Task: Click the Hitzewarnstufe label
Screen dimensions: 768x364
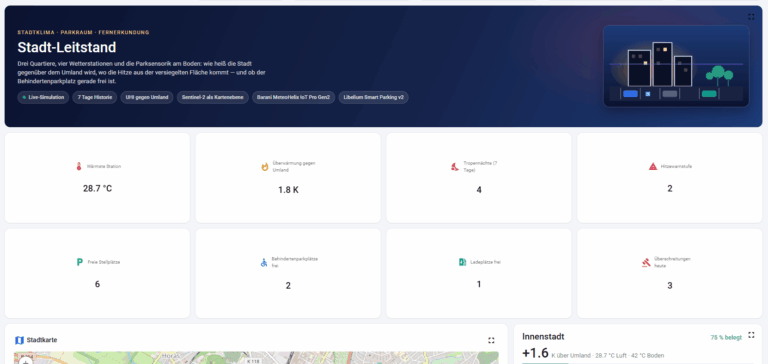Action: [676, 167]
